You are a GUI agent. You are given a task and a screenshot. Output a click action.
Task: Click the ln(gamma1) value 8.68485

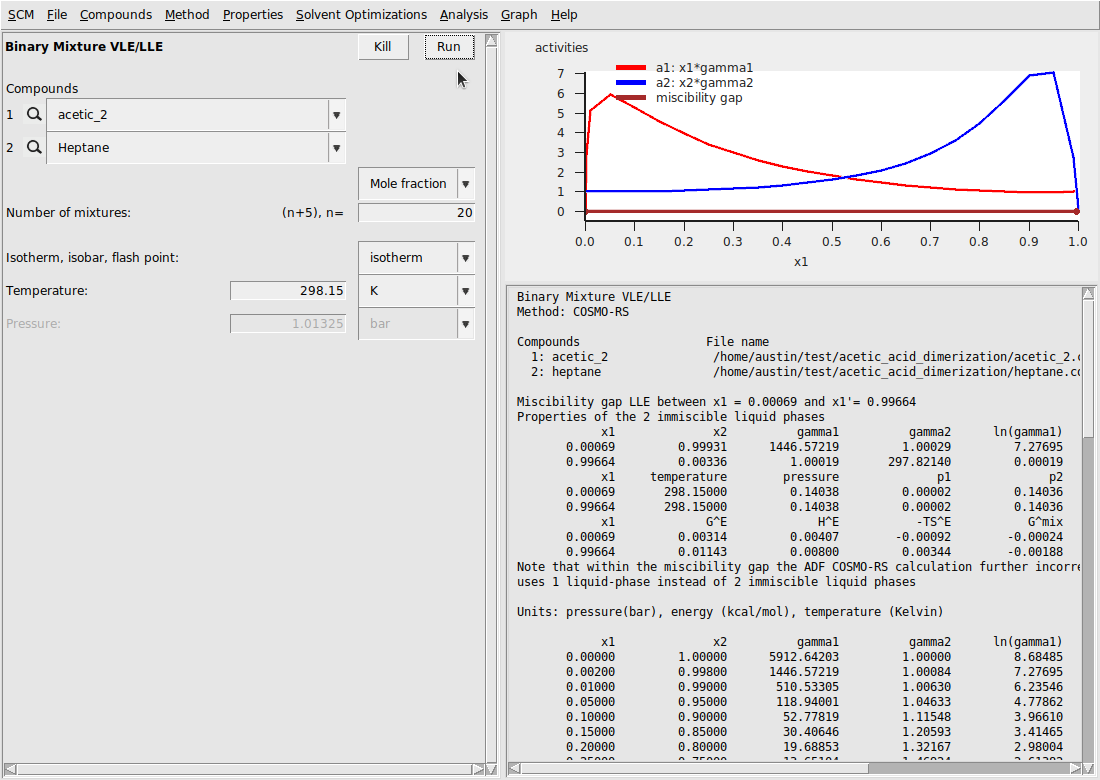pos(1038,657)
